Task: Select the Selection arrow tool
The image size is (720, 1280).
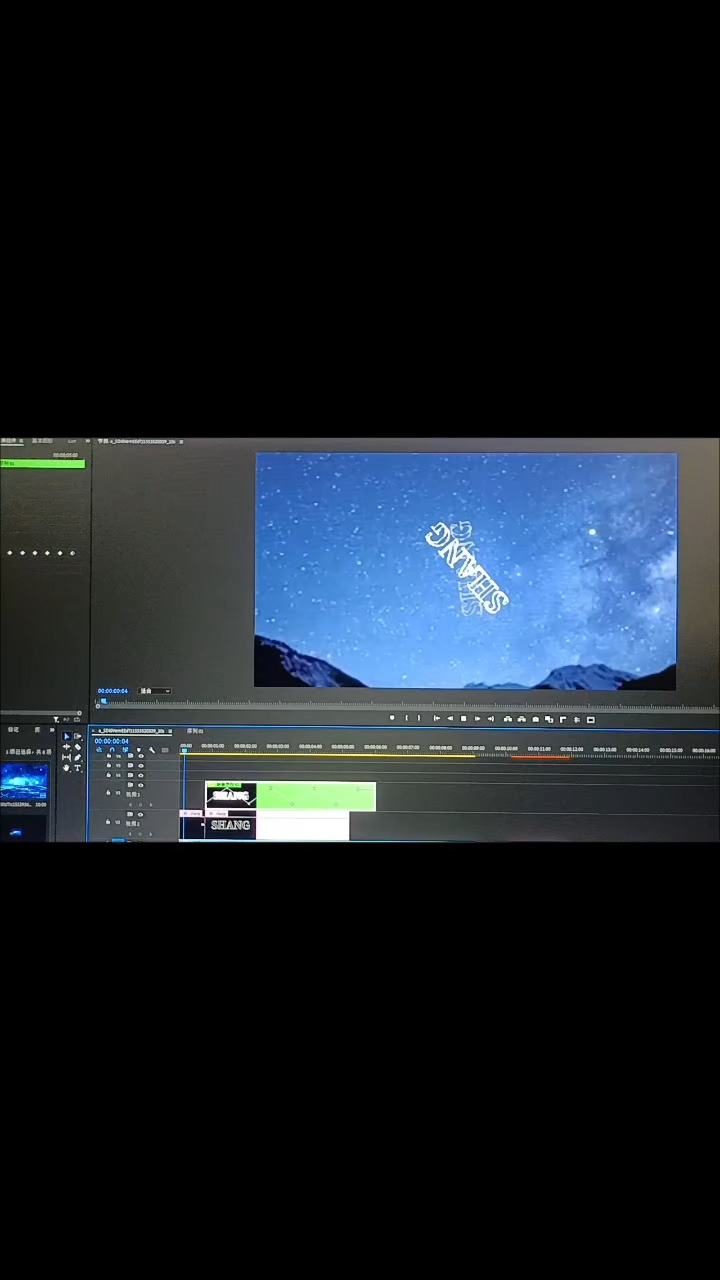Action: [x=66, y=736]
